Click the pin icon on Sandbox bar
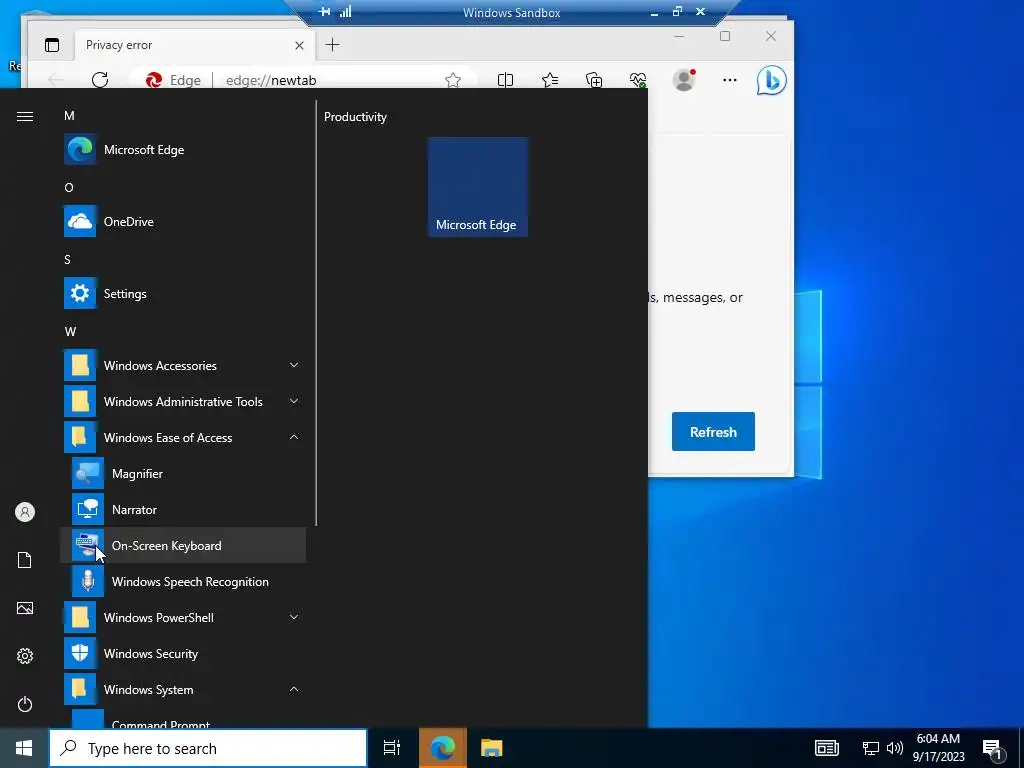Screen dimensions: 1024x768 [325, 12]
